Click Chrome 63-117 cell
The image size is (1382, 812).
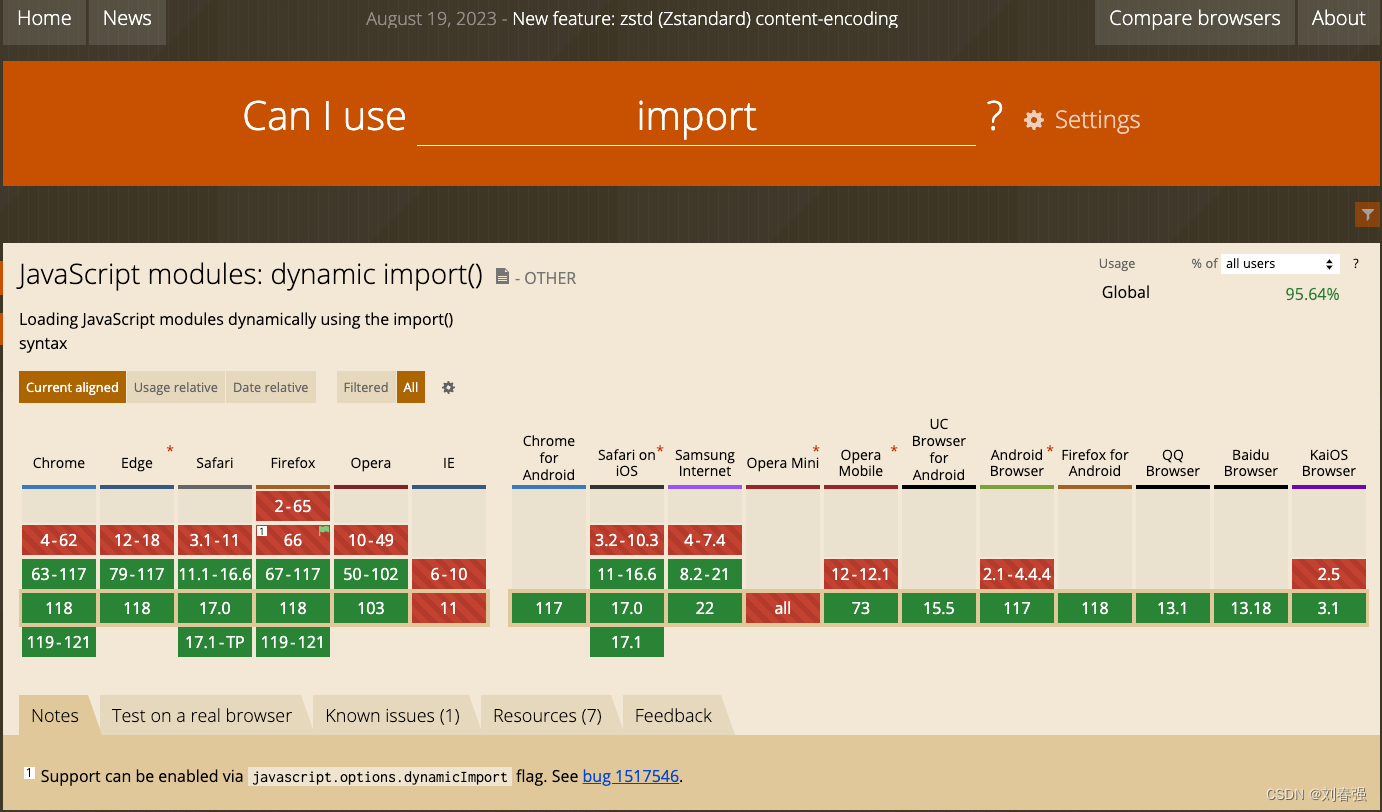pyautogui.click(x=59, y=574)
